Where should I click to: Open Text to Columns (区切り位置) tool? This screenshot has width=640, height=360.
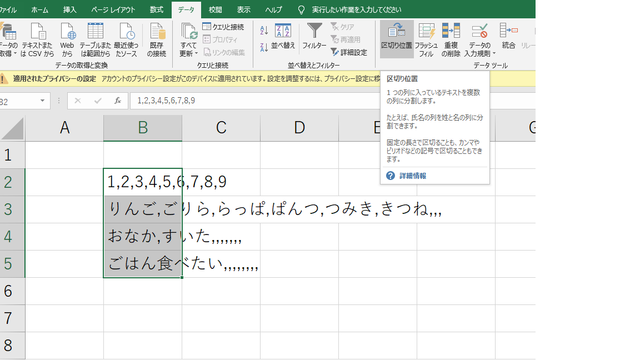(x=396, y=39)
